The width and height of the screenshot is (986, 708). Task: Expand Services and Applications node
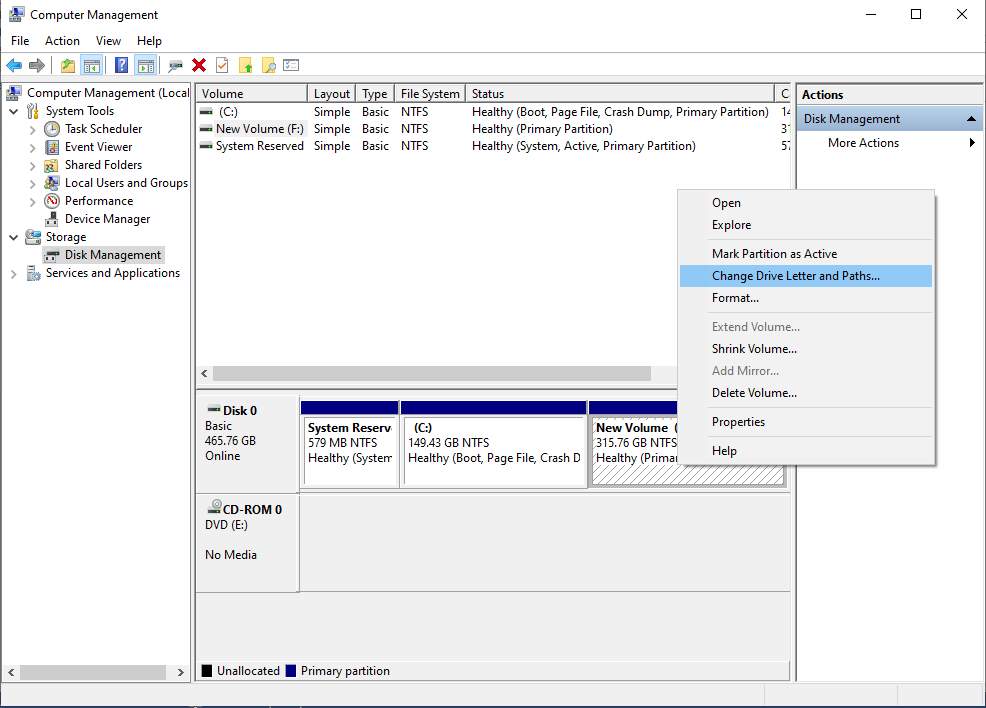pos(14,274)
